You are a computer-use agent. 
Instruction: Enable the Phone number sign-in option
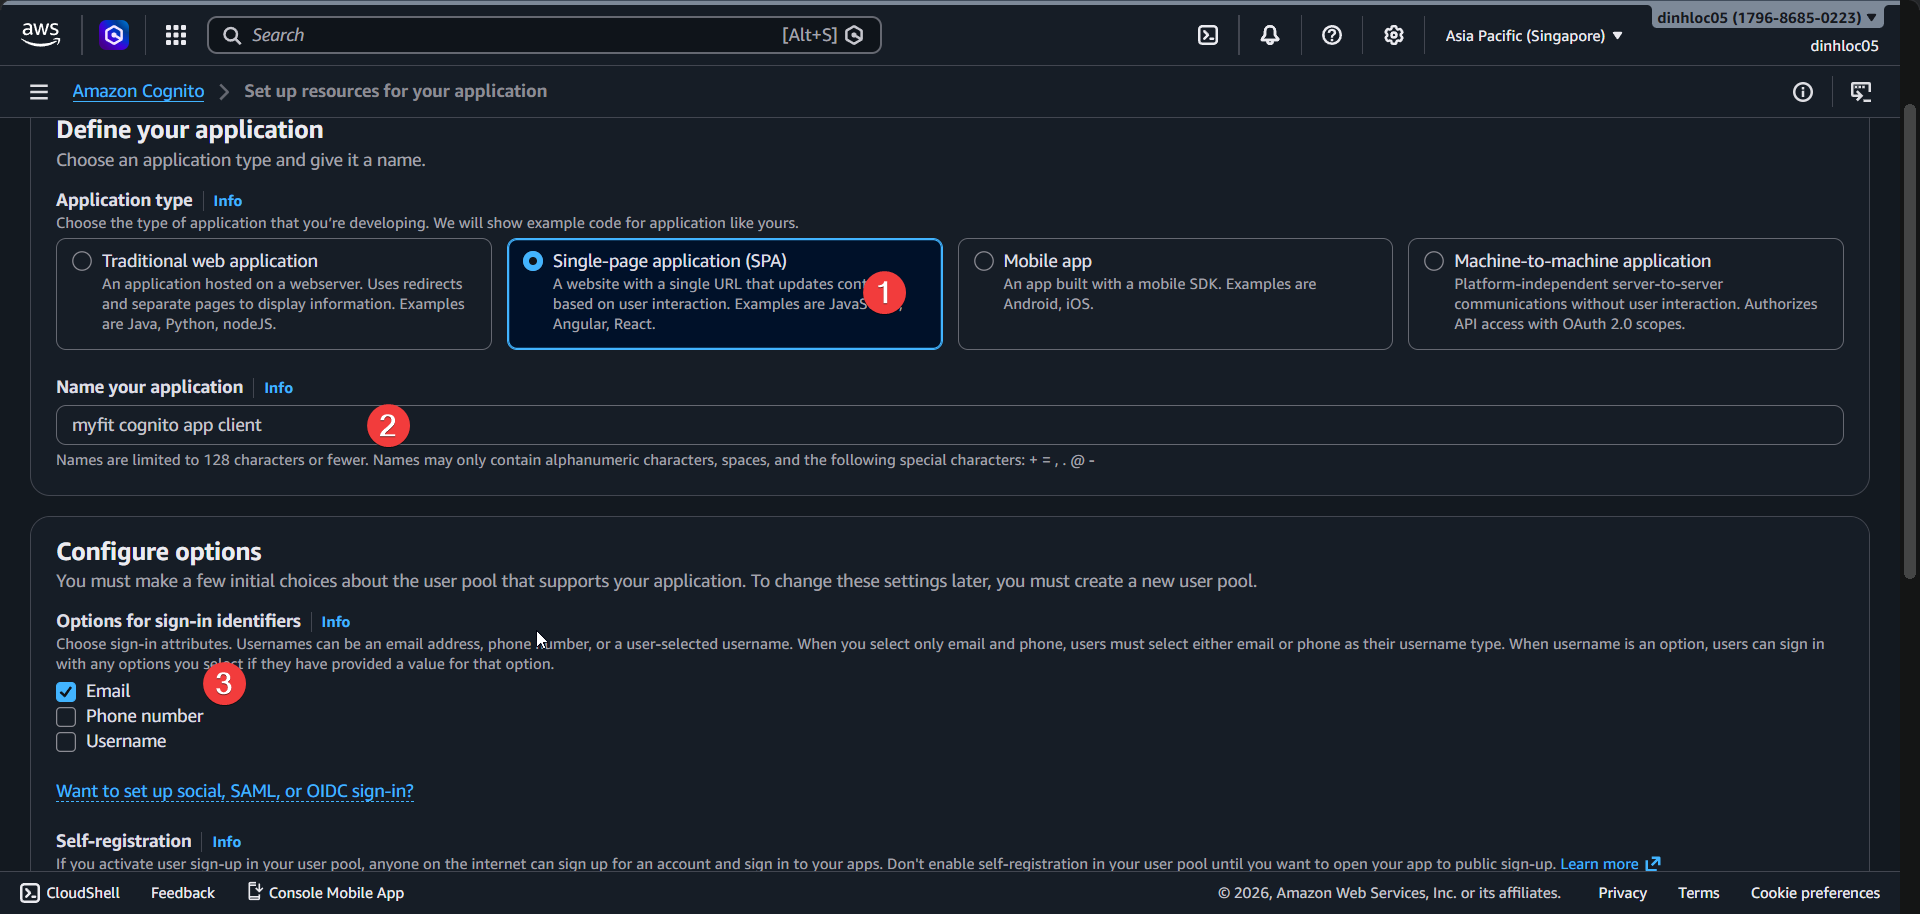click(x=66, y=716)
